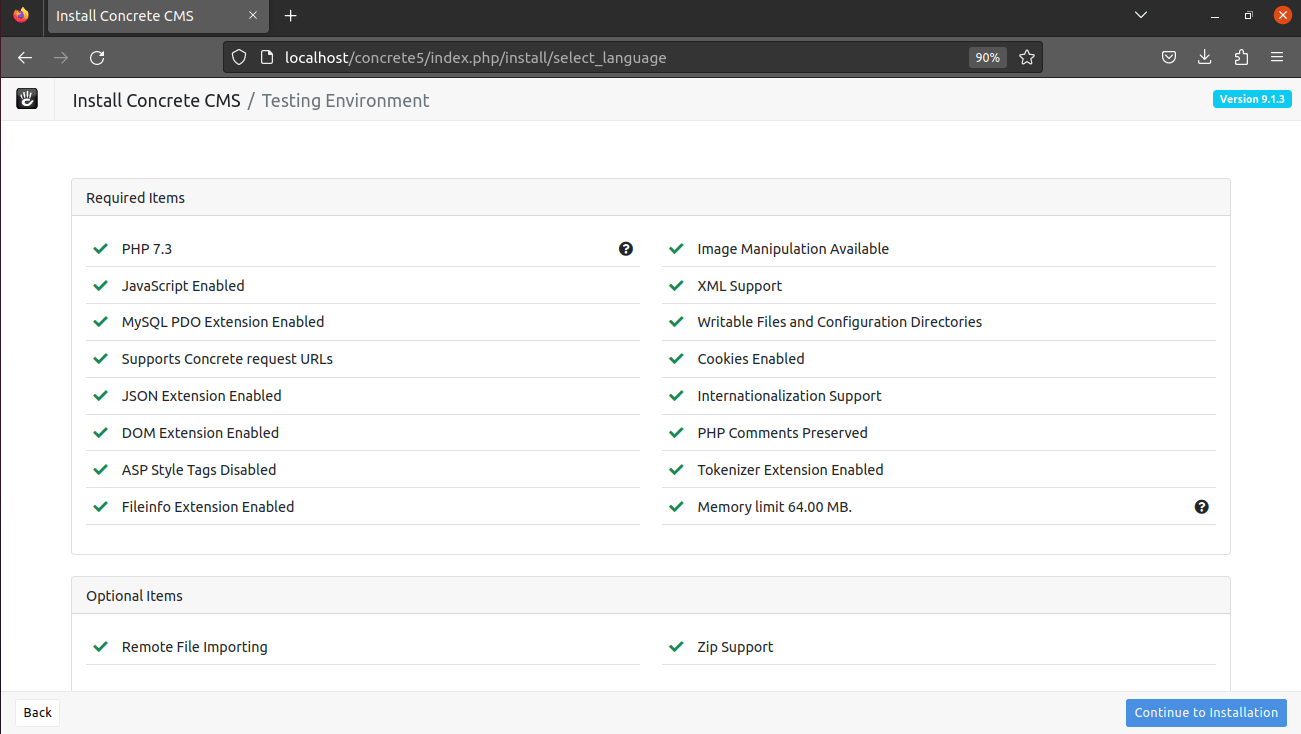Click the checkmark next to Fileinfo Extension Enabled
This screenshot has height=734, width=1301.
point(100,507)
